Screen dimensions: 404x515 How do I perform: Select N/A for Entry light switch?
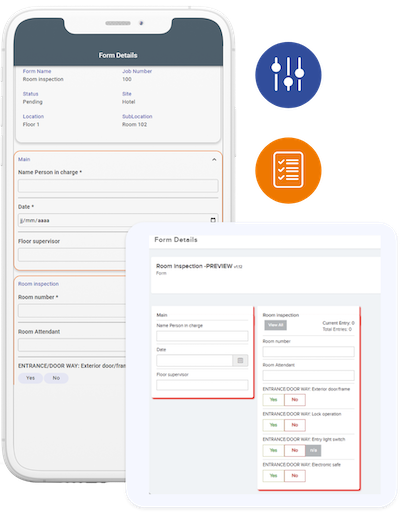(x=313, y=450)
